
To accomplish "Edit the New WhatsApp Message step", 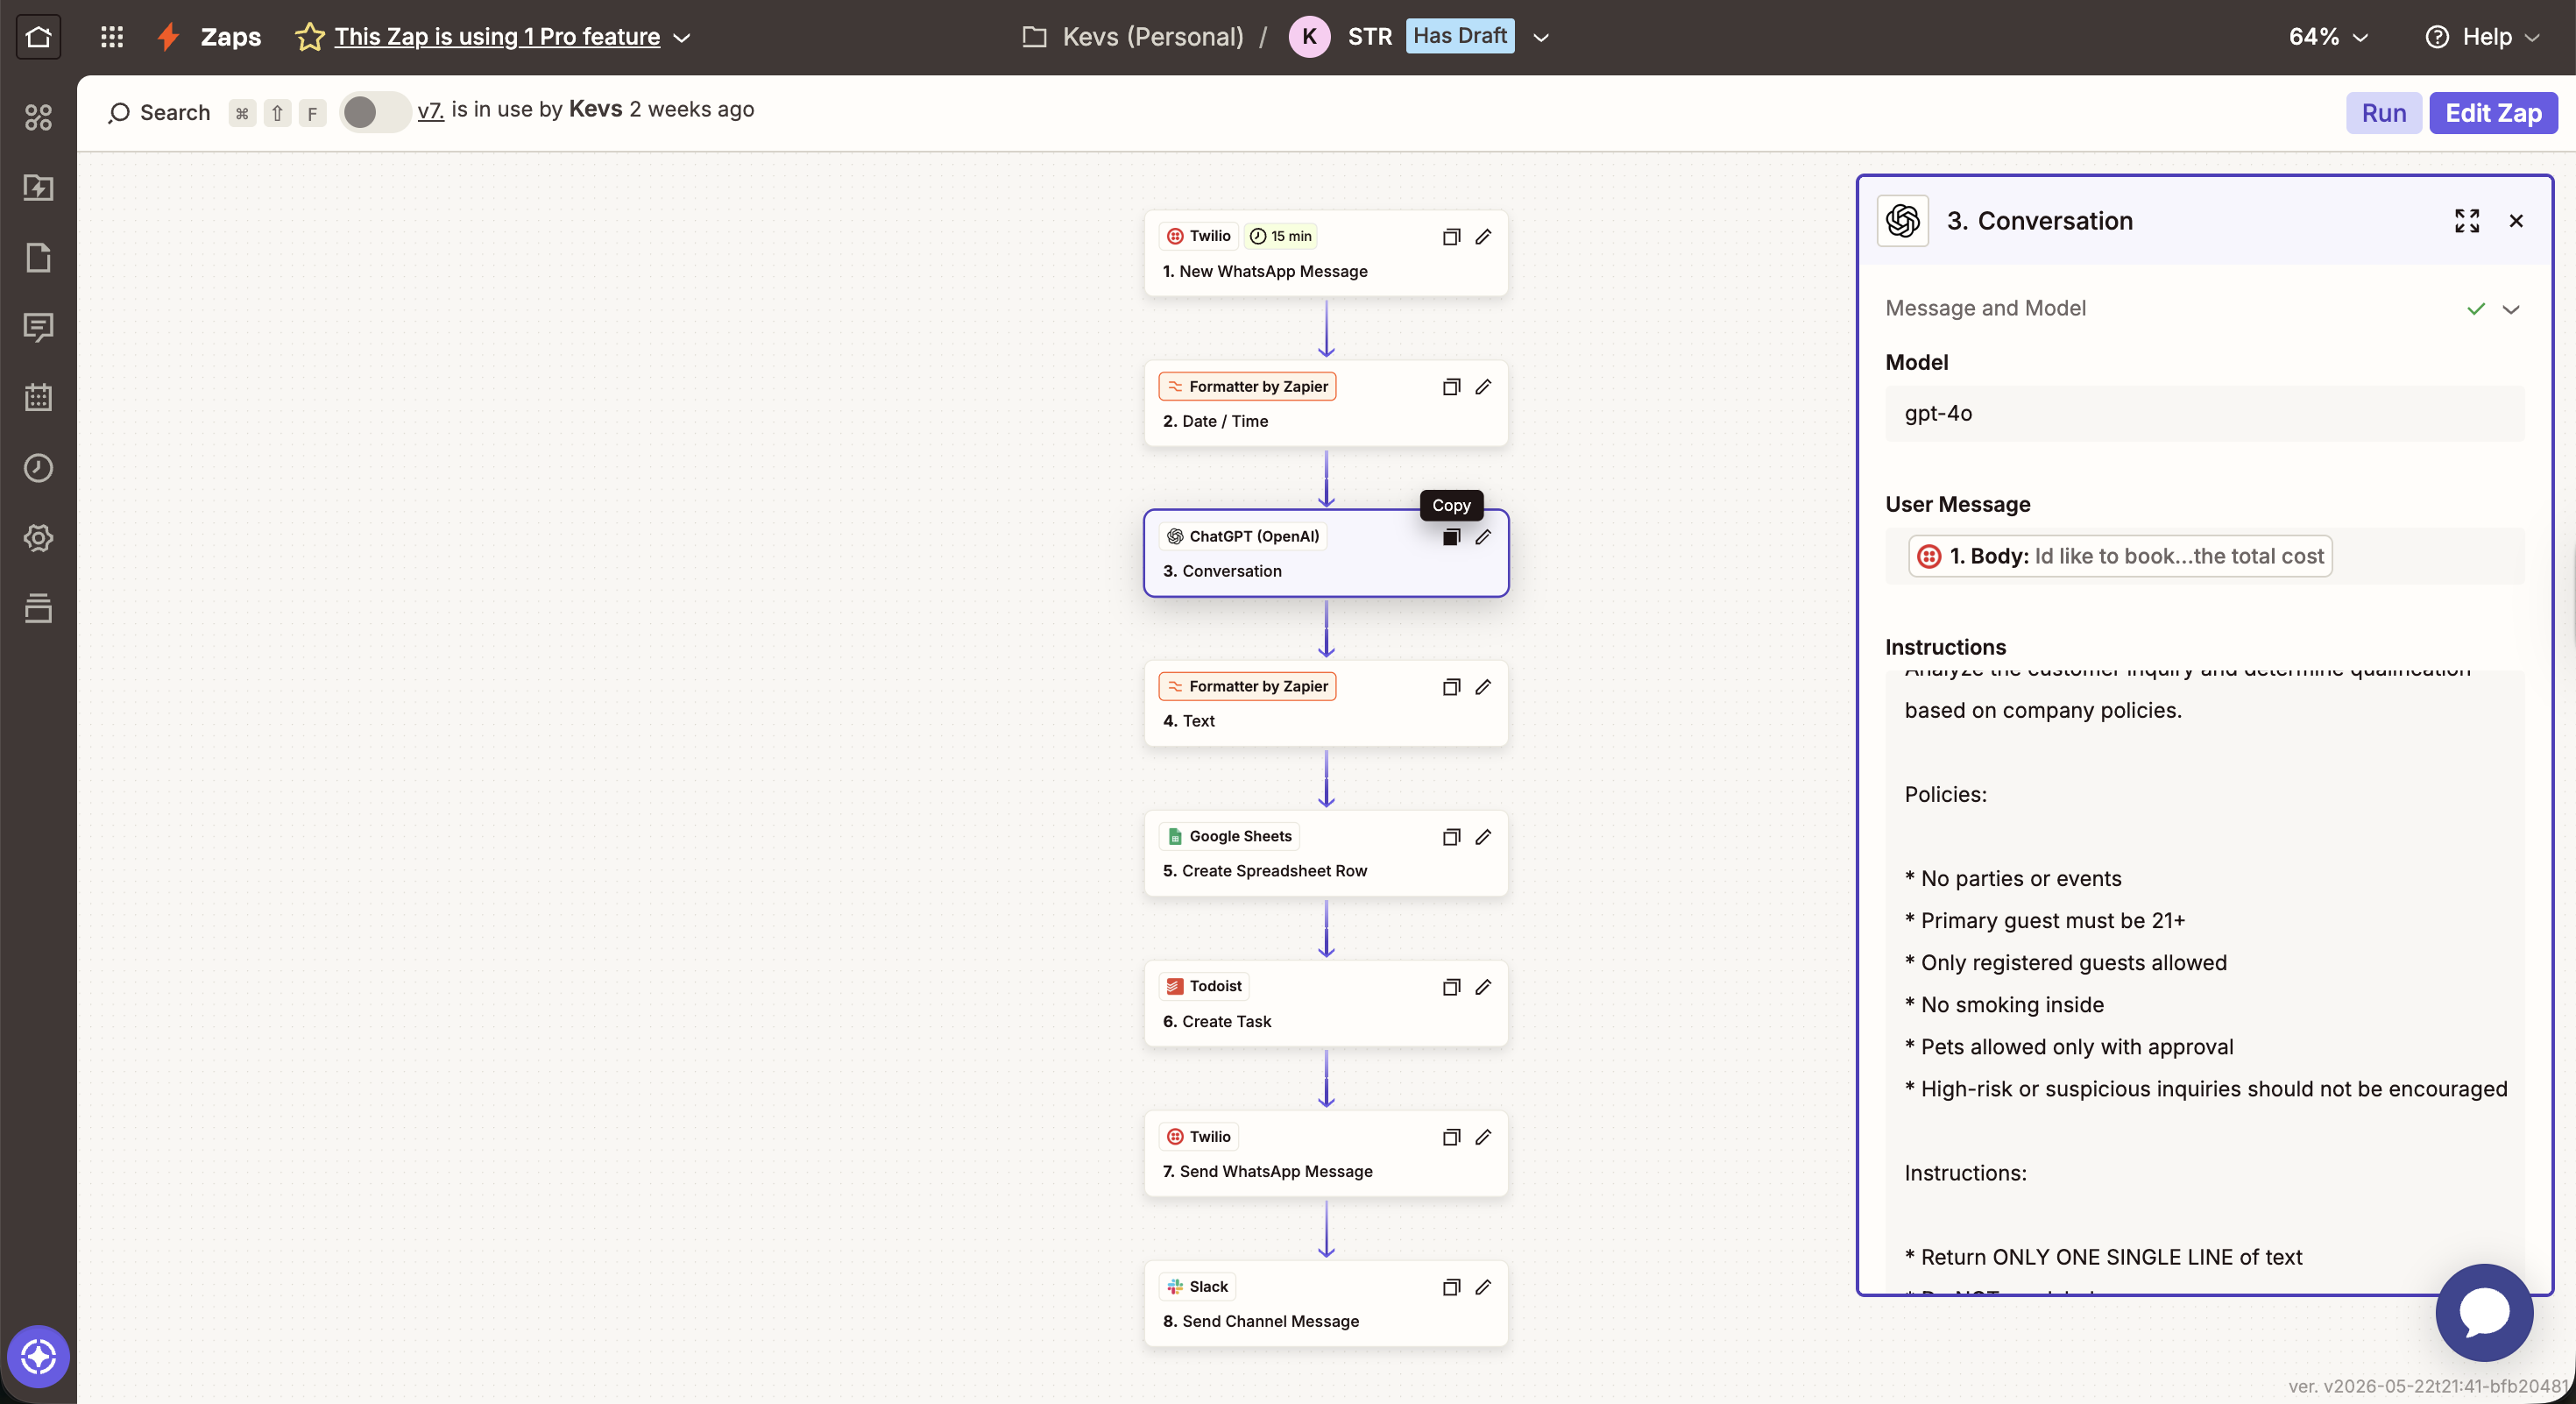I will 1483,237.
